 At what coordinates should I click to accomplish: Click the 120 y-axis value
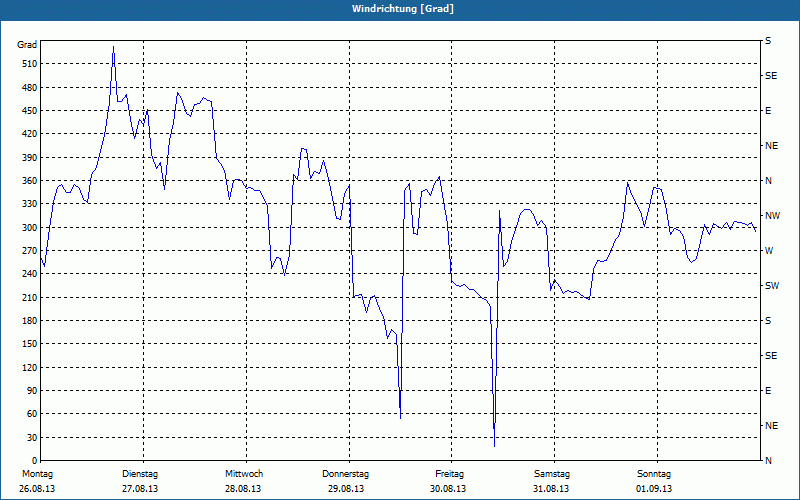30,367
